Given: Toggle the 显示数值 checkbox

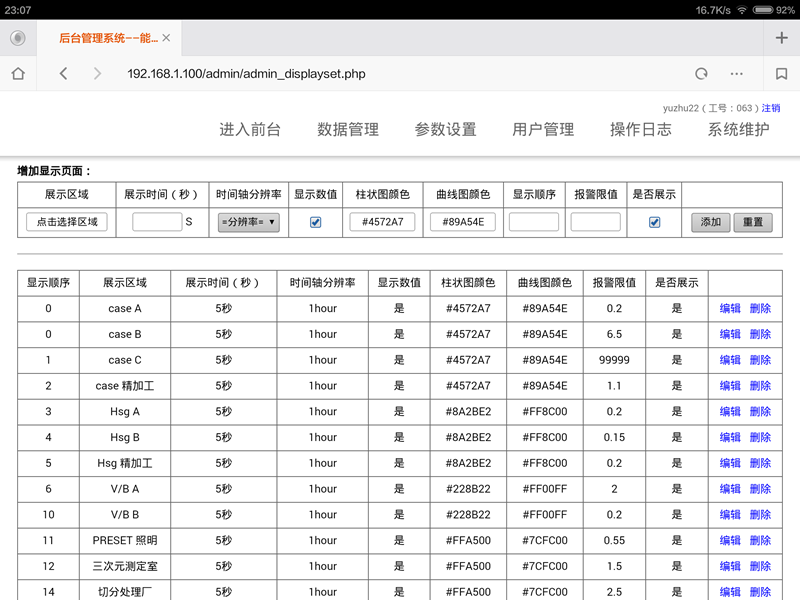Looking at the screenshot, I should coord(316,222).
